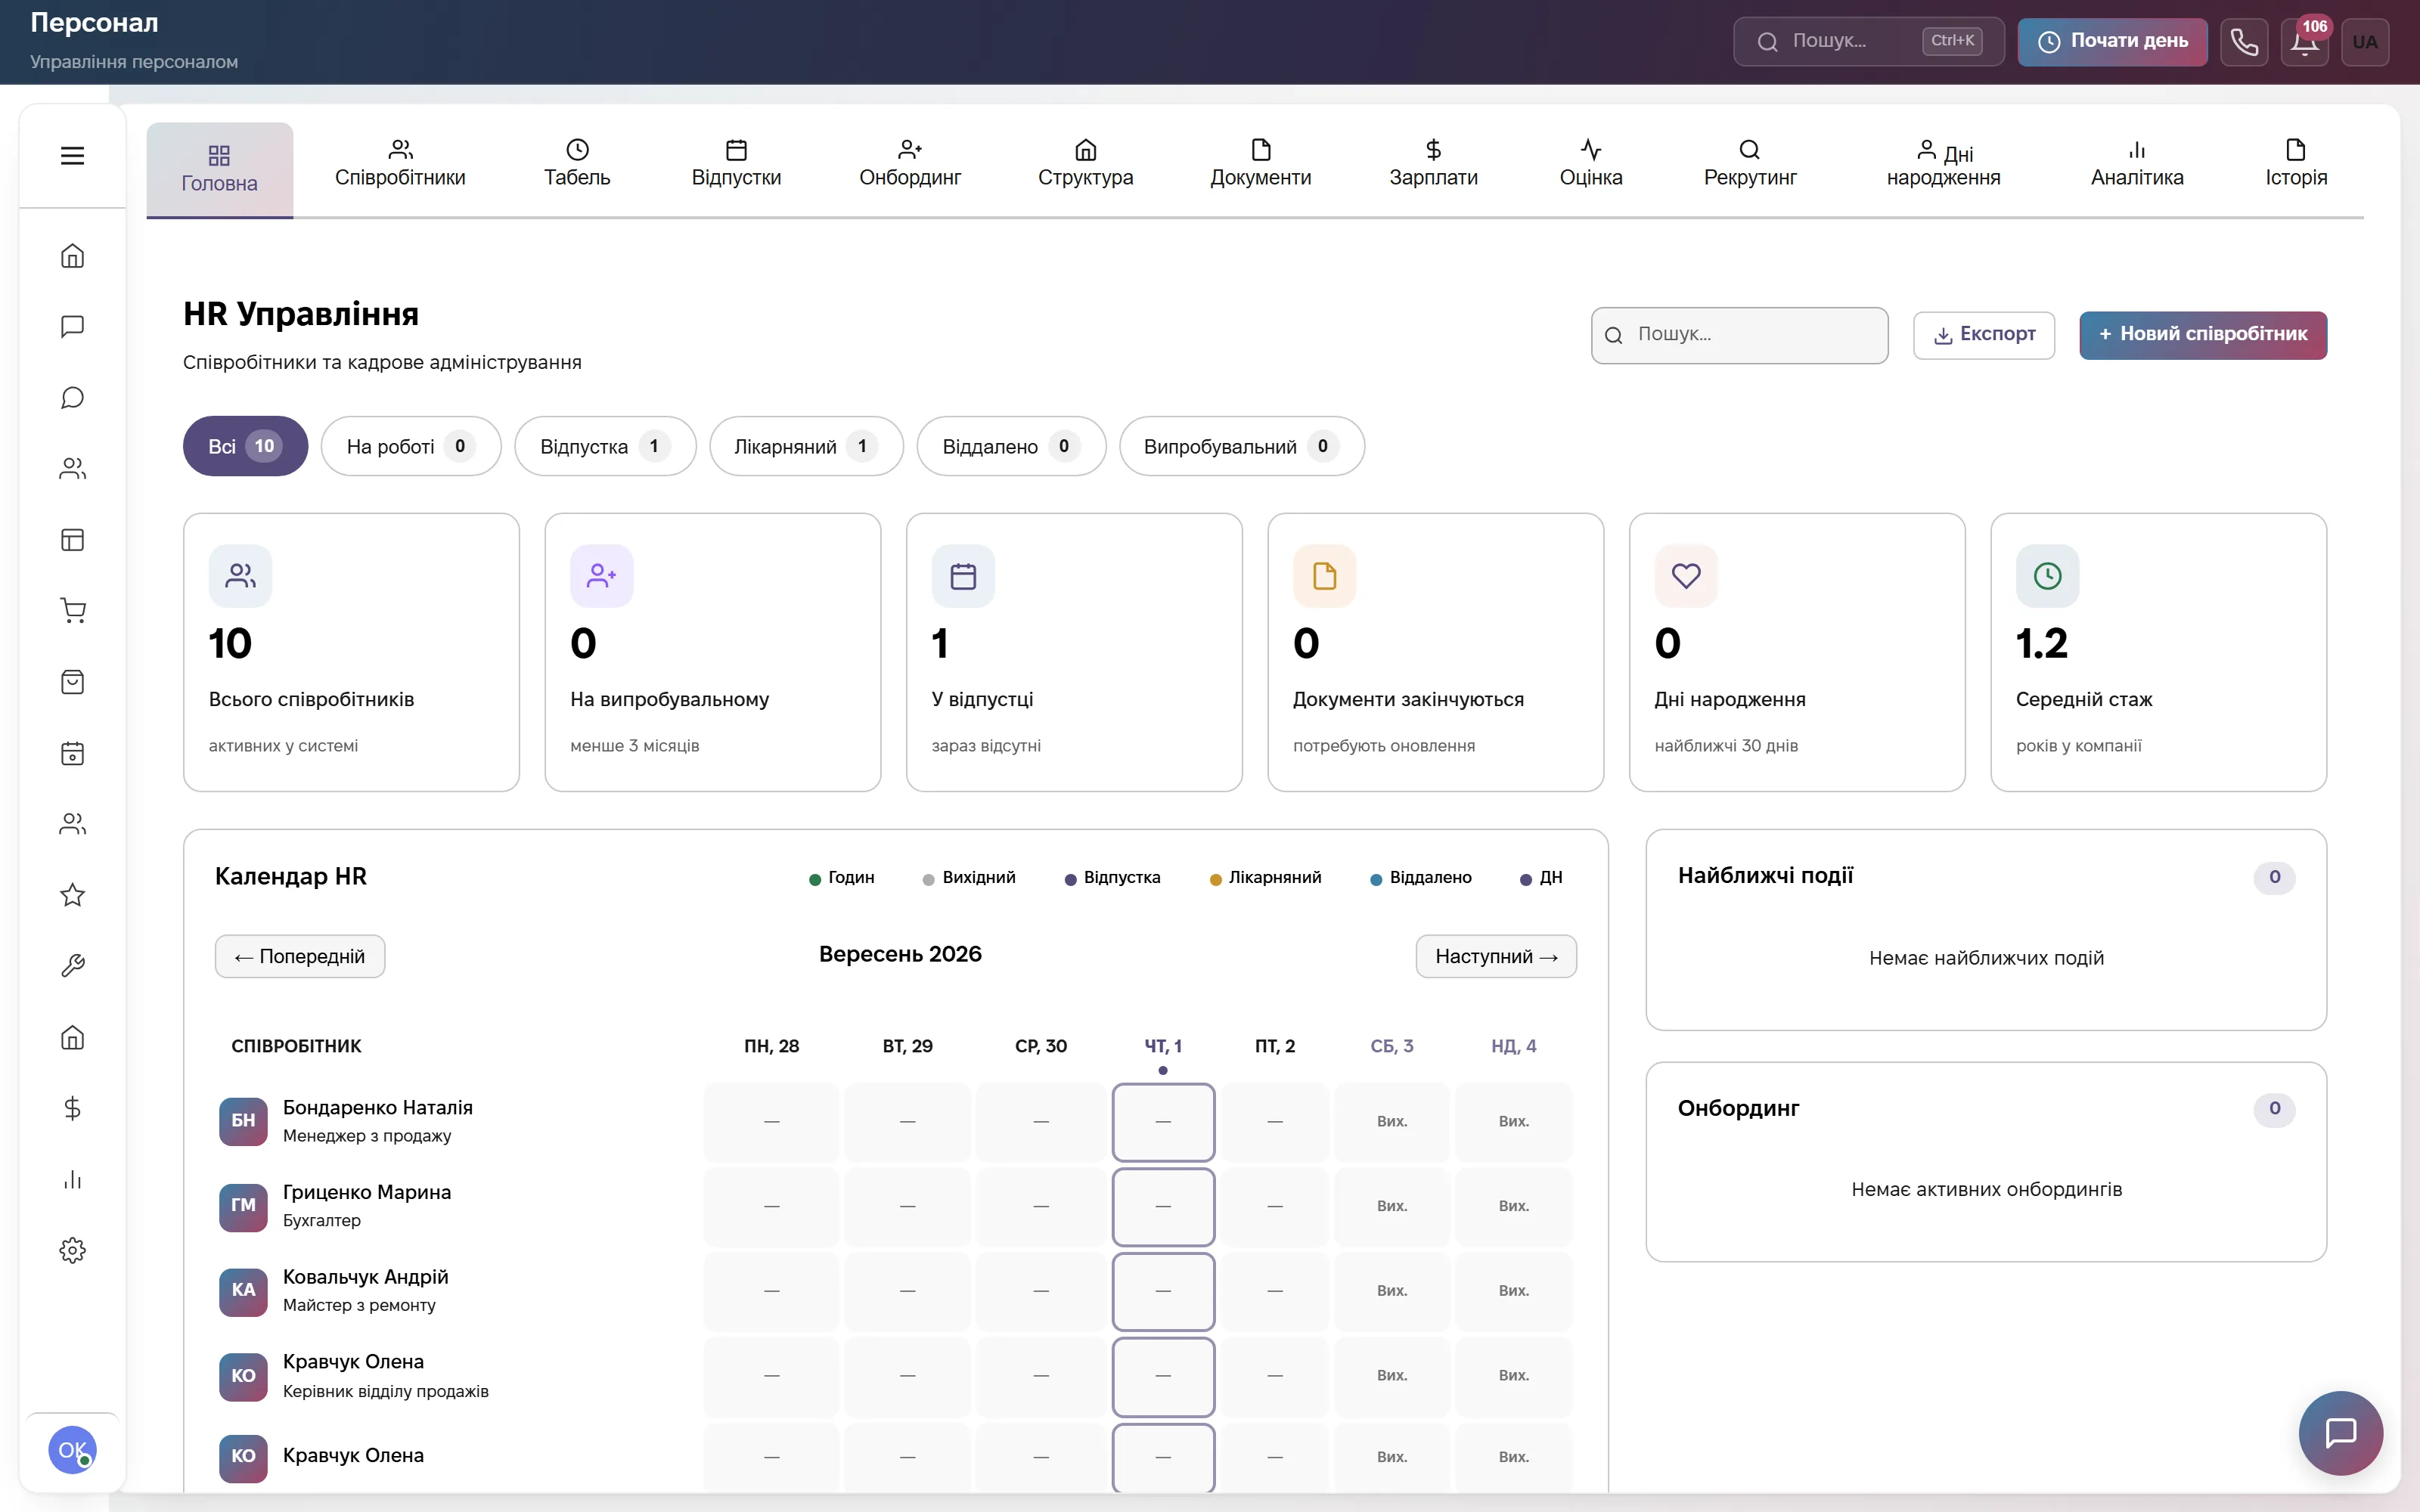This screenshot has width=2420, height=1512.
Task: Click the phone call icon in header
Action: tap(2244, 41)
